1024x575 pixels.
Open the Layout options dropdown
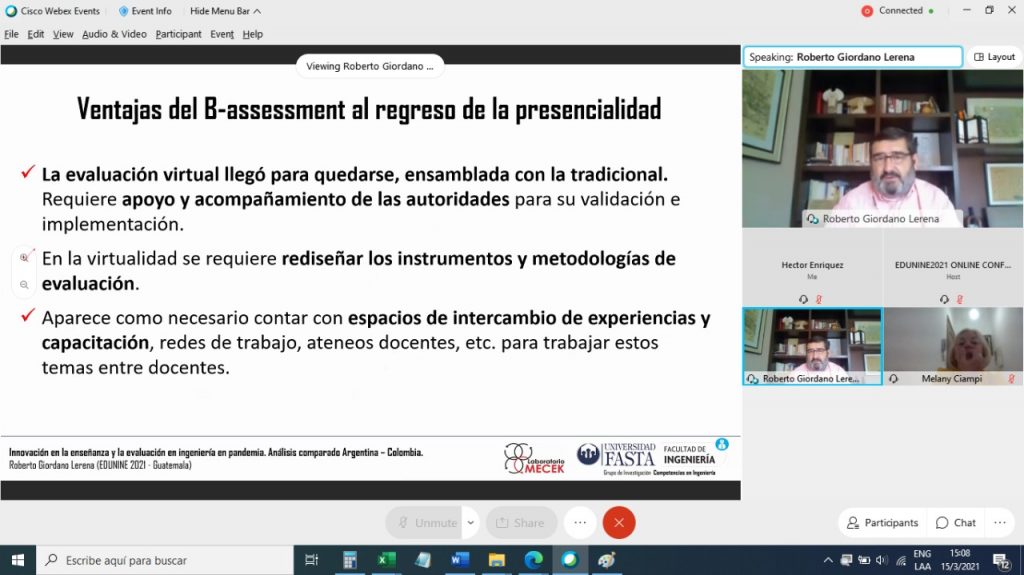pos(994,57)
